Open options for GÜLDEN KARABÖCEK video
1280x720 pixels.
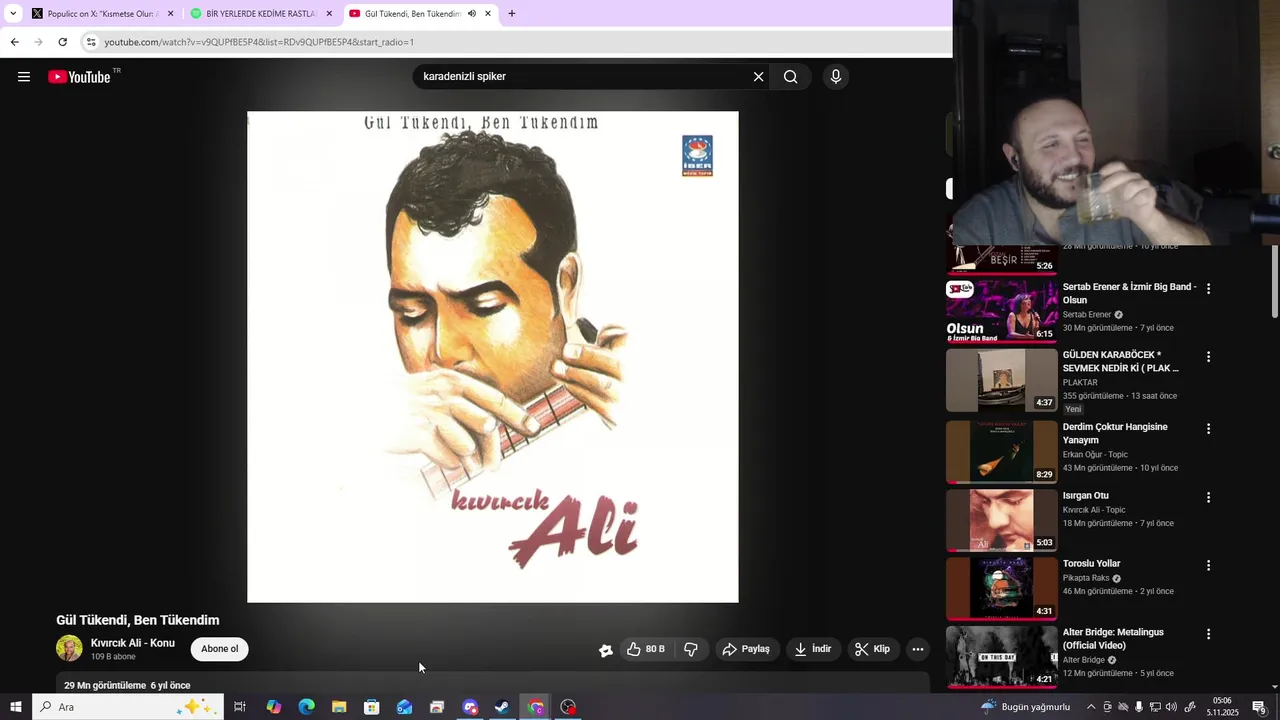1208,356
